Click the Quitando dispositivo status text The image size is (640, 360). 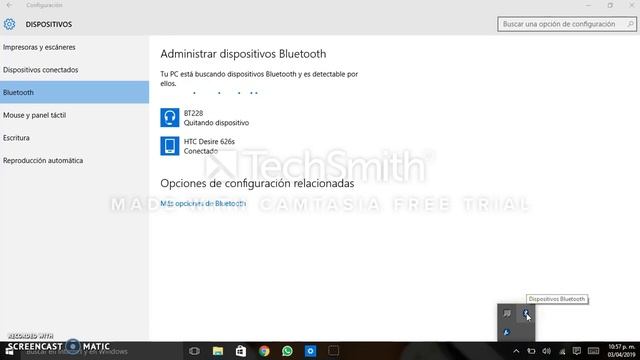click(x=216, y=123)
